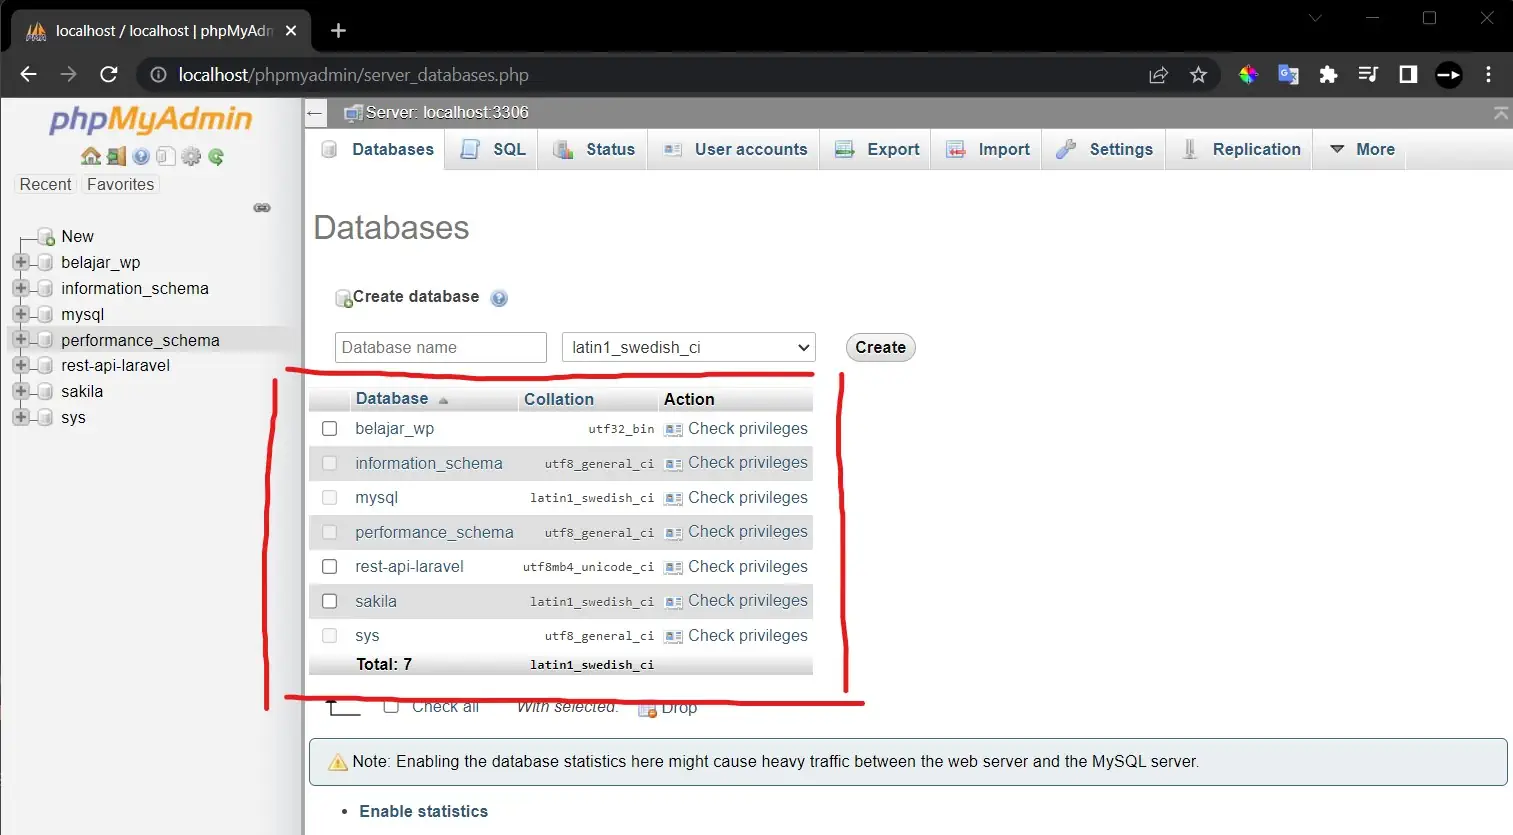This screenshot has height=835, width=1513.
Task: Sort by Database column header
Action: pyautogui.click(x=392, y=399)
